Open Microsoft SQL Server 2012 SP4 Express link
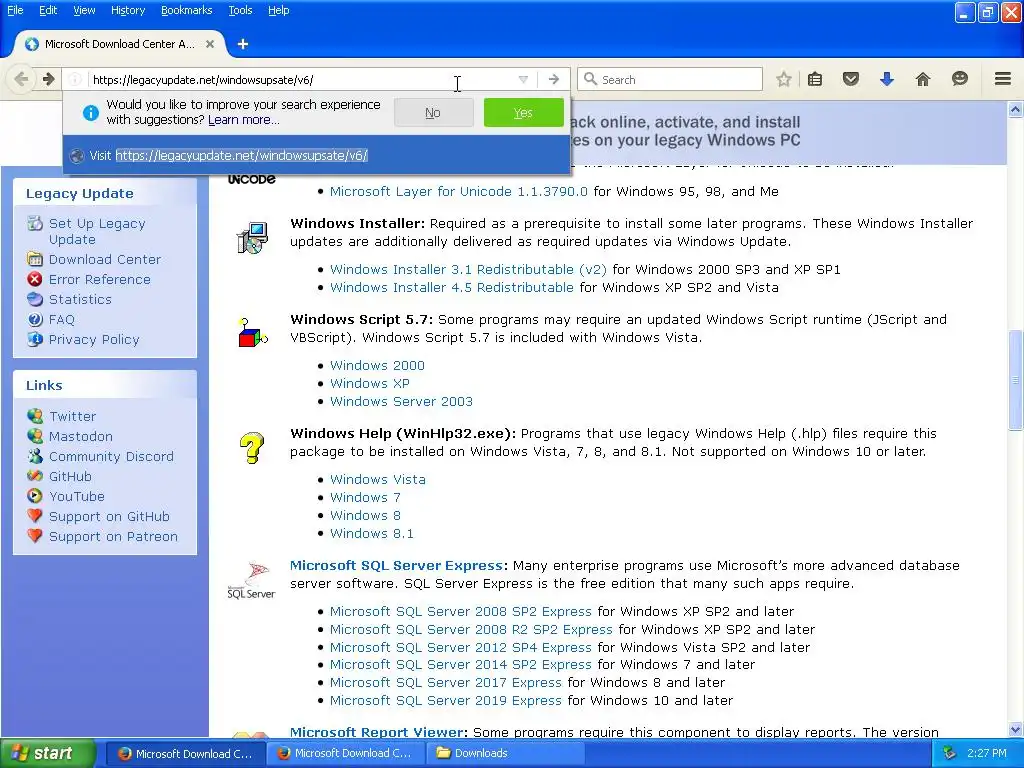This screenshot has width=1024, height=768. click(x=460, y=647)
